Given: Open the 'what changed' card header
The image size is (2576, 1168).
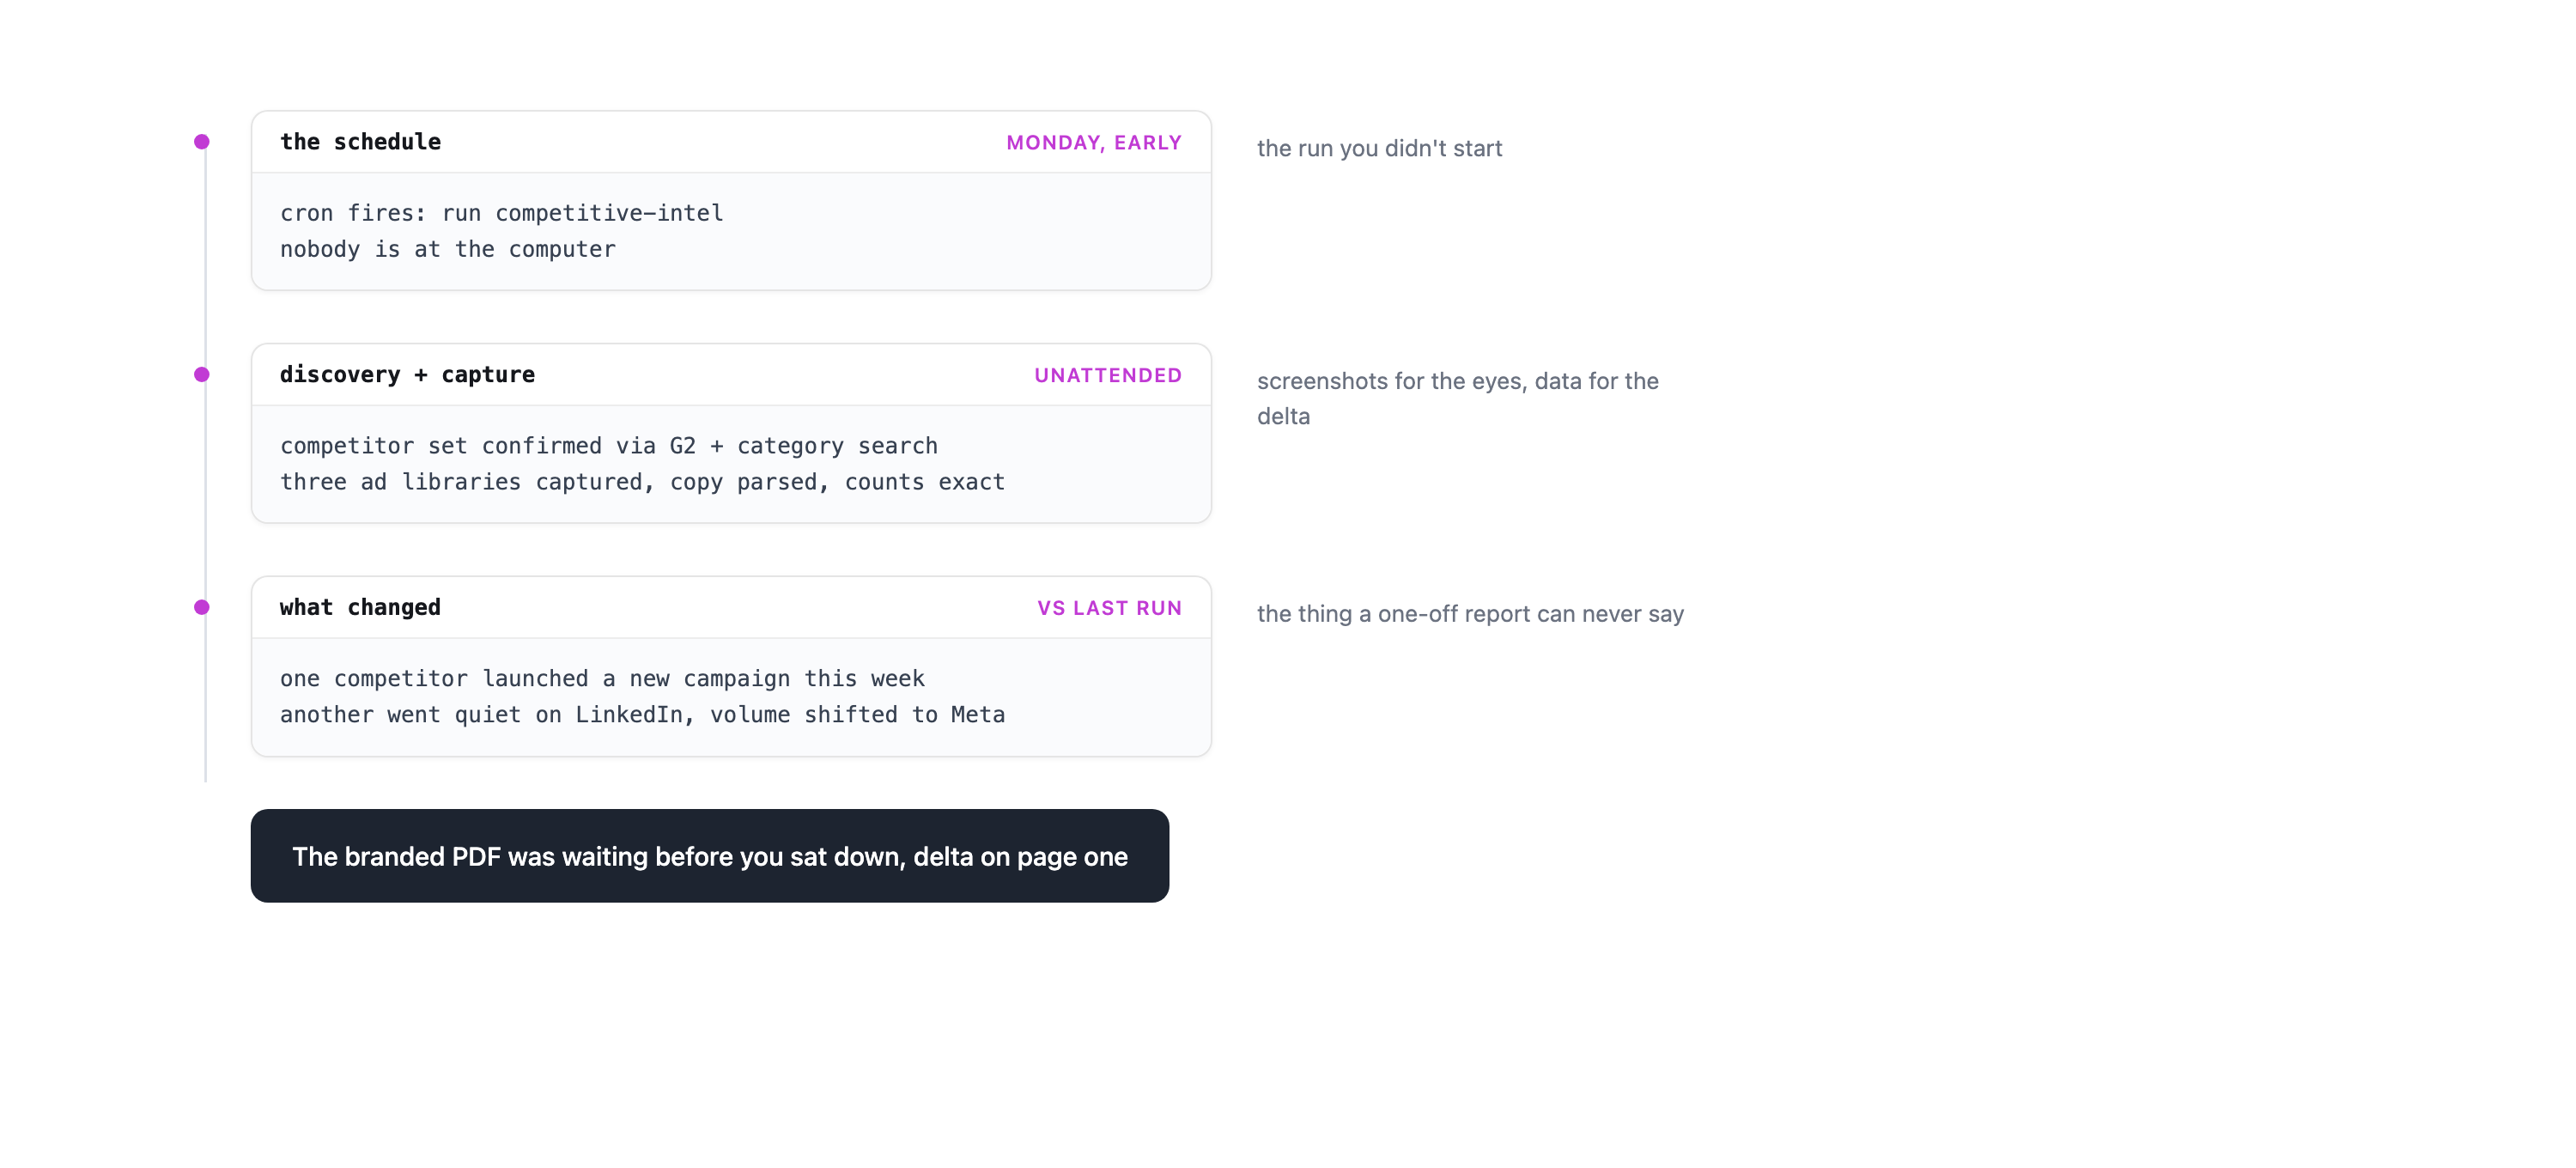Looking at the screenshot, I should [x=731, y=608].
